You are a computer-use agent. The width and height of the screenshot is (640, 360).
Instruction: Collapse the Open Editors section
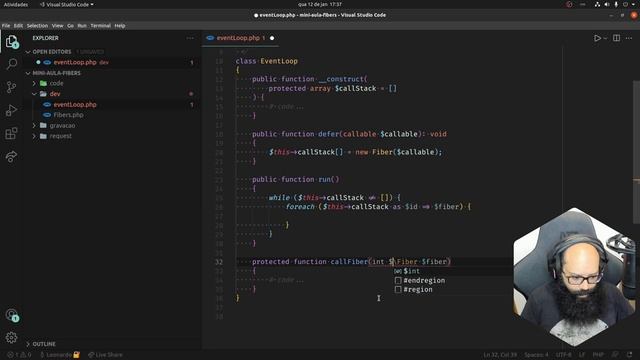click(x=28, y=52)
